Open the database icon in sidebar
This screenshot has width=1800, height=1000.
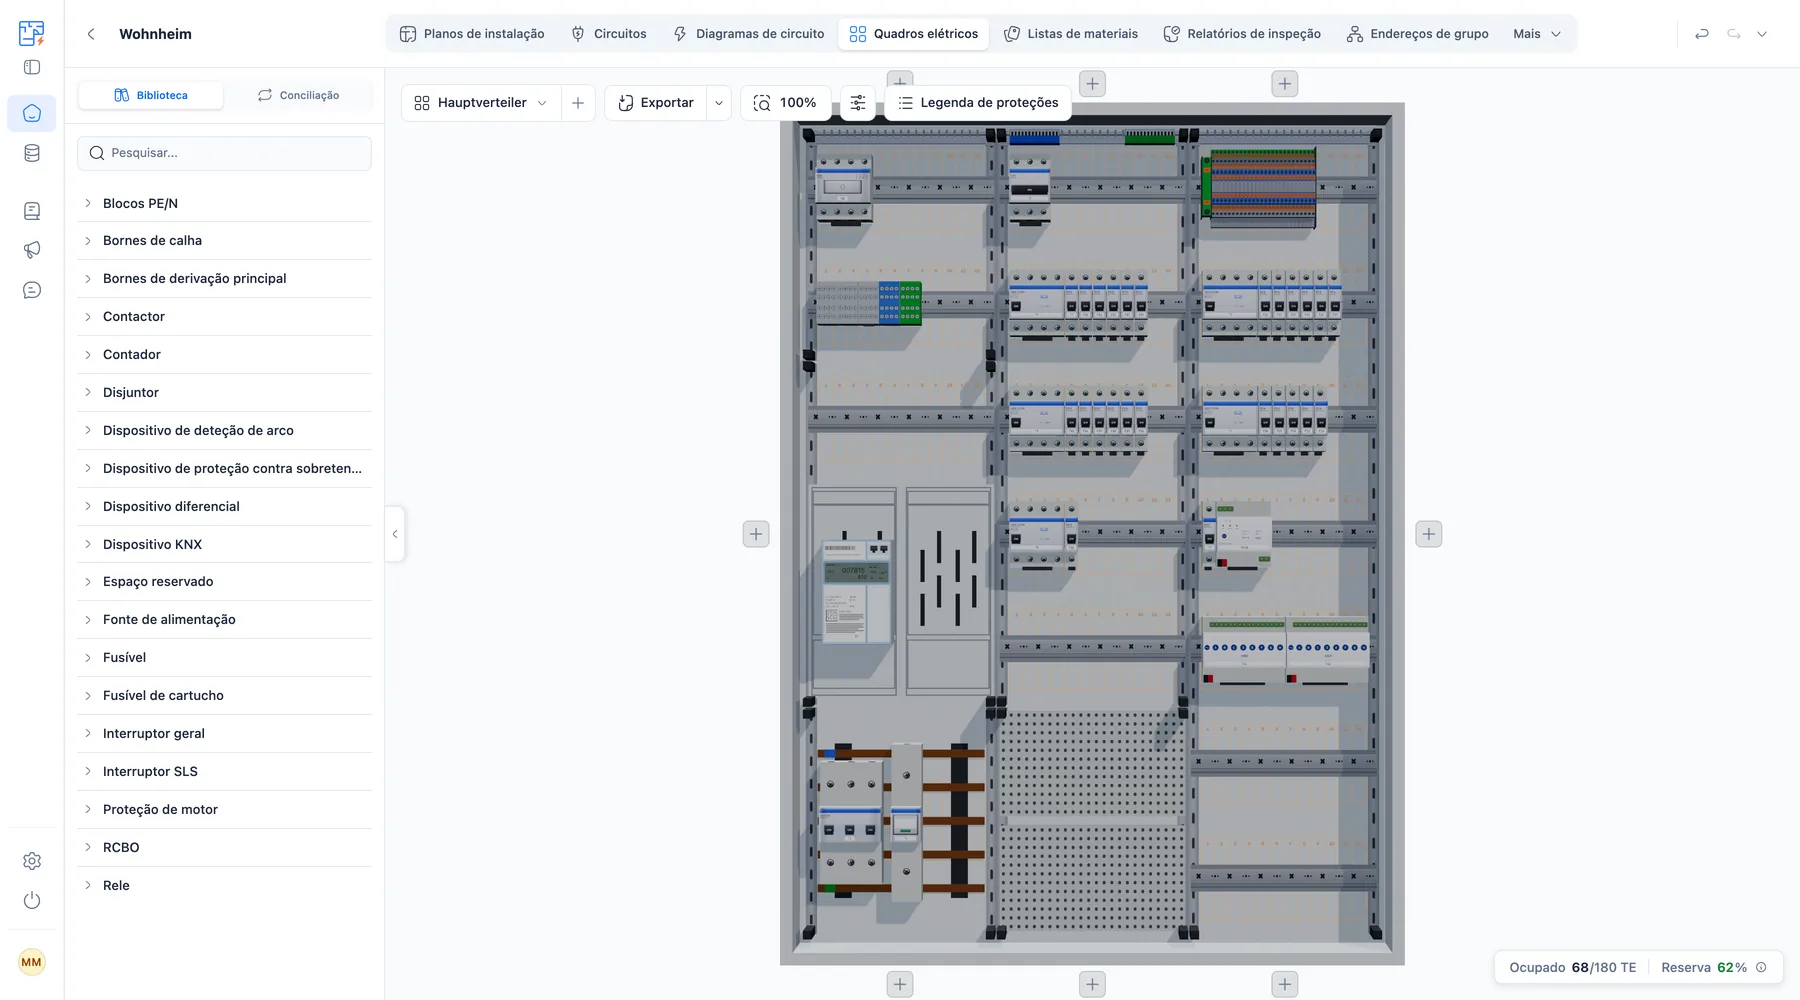(32, 153)
